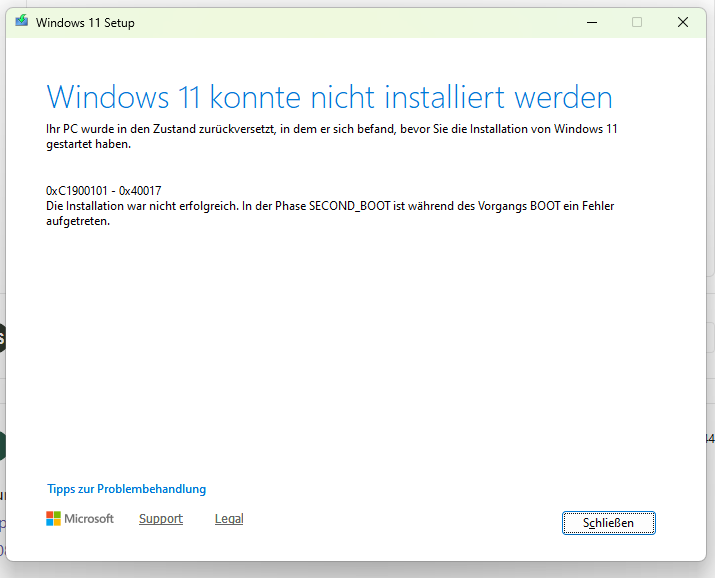Click the Windows 11 Setup title text
The height and width of the screenshot is (578, 715).
85,22
